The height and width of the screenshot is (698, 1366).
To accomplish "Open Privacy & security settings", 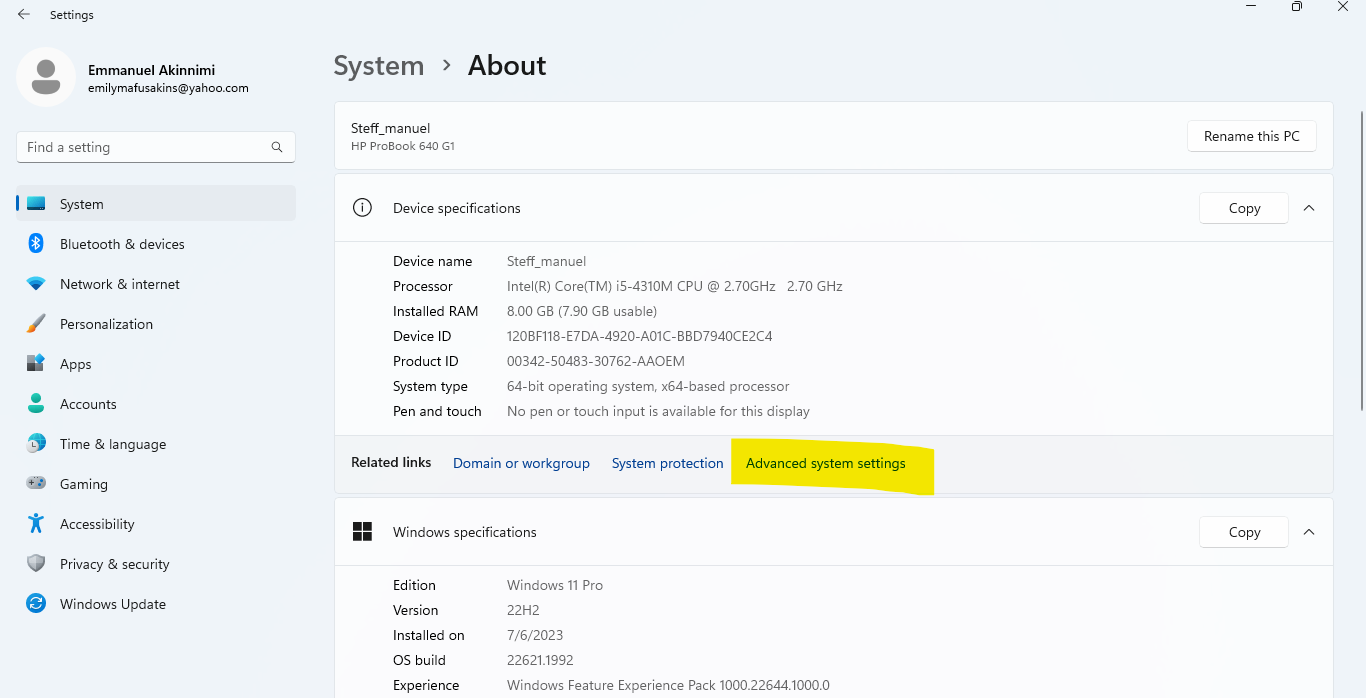I will 156,564.
